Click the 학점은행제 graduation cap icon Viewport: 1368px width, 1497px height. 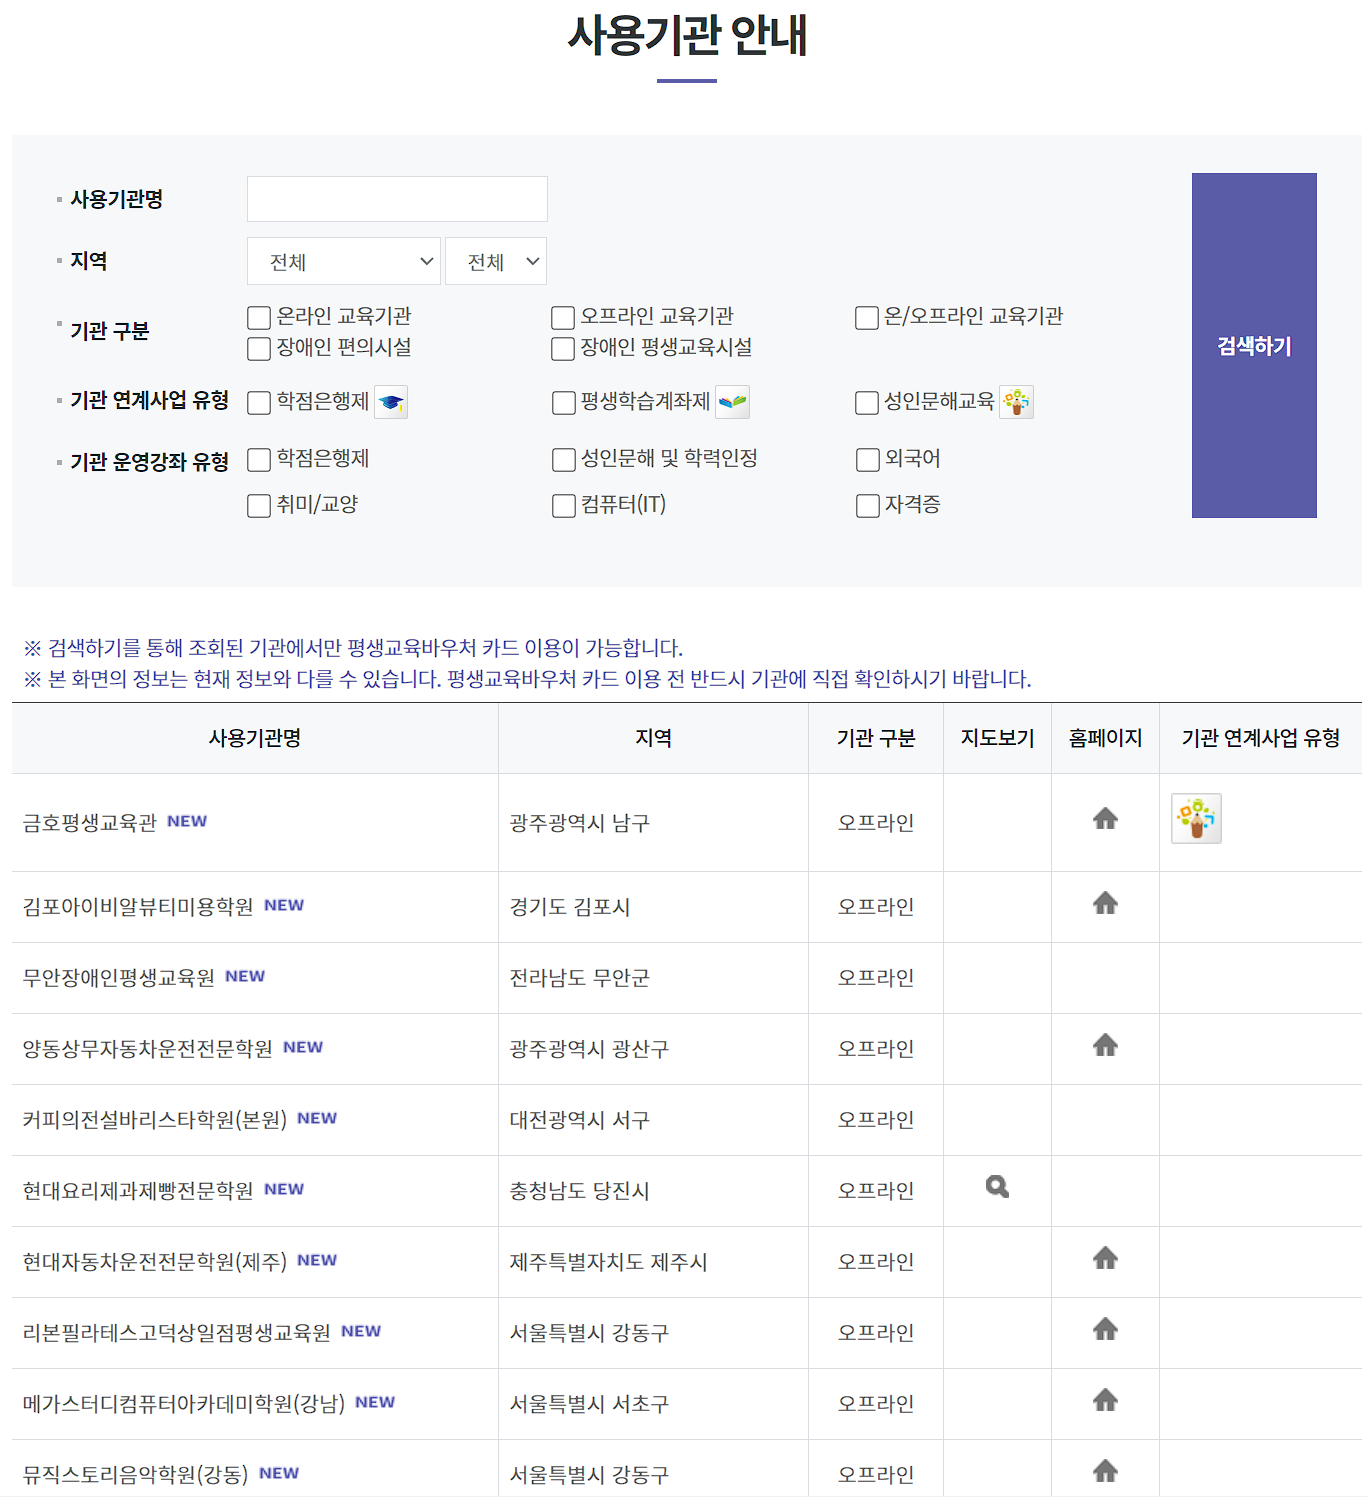(391, 402)
